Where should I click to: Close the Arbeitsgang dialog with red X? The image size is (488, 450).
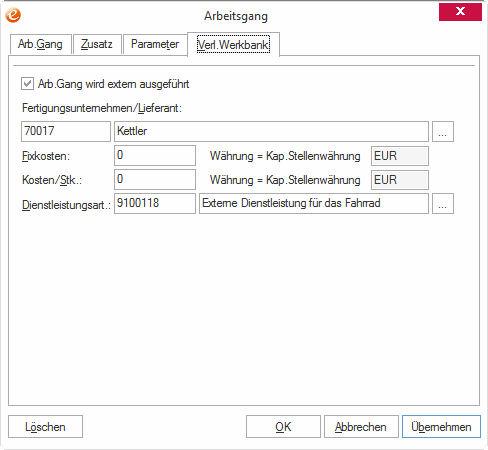tap(460, 12)
